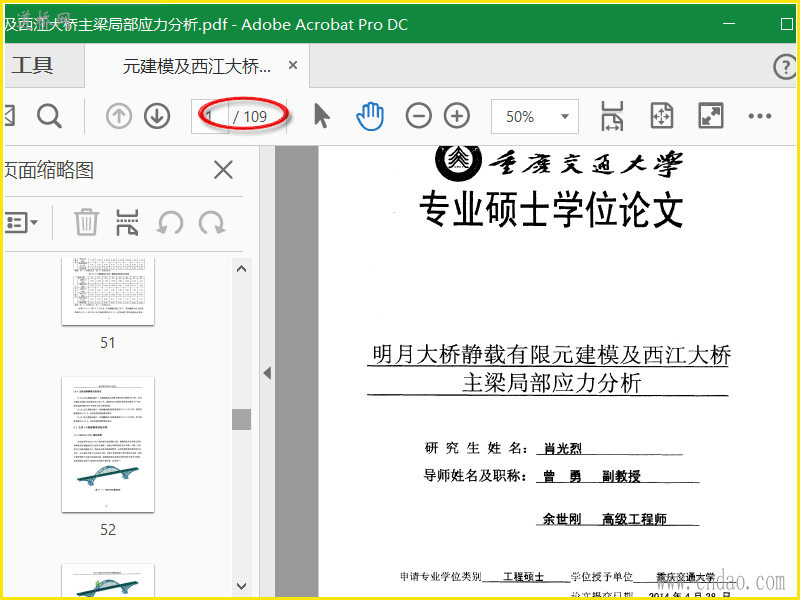The image size is (800, 600).
Task: Choose the Selection arrow tool
Action: pos(321,116)
